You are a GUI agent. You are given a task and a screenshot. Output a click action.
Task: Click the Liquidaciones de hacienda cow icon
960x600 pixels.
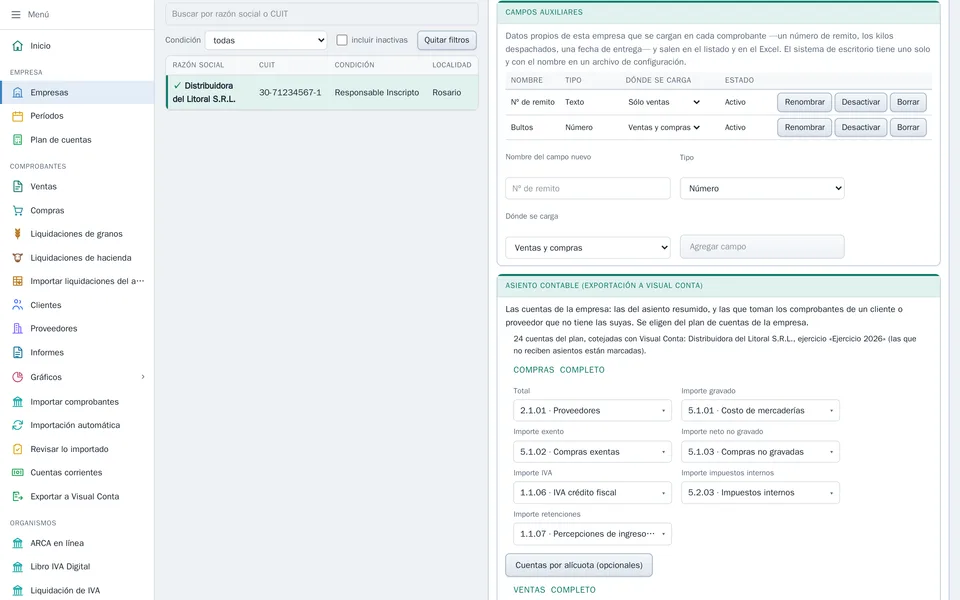18,258
